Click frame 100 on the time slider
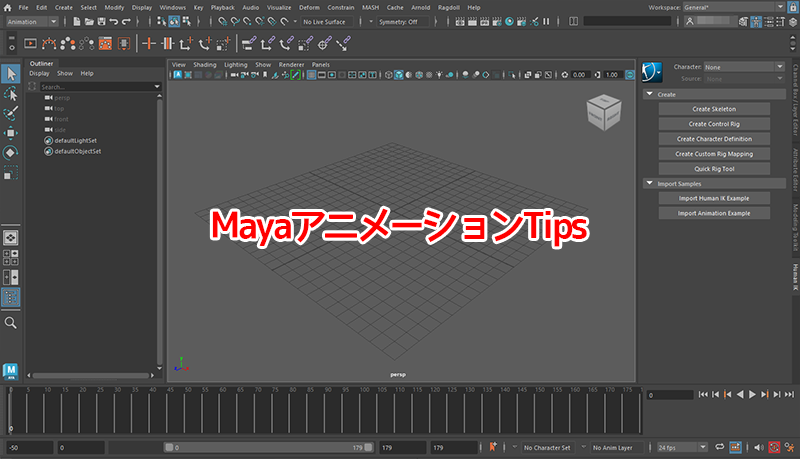 point(361,411)
